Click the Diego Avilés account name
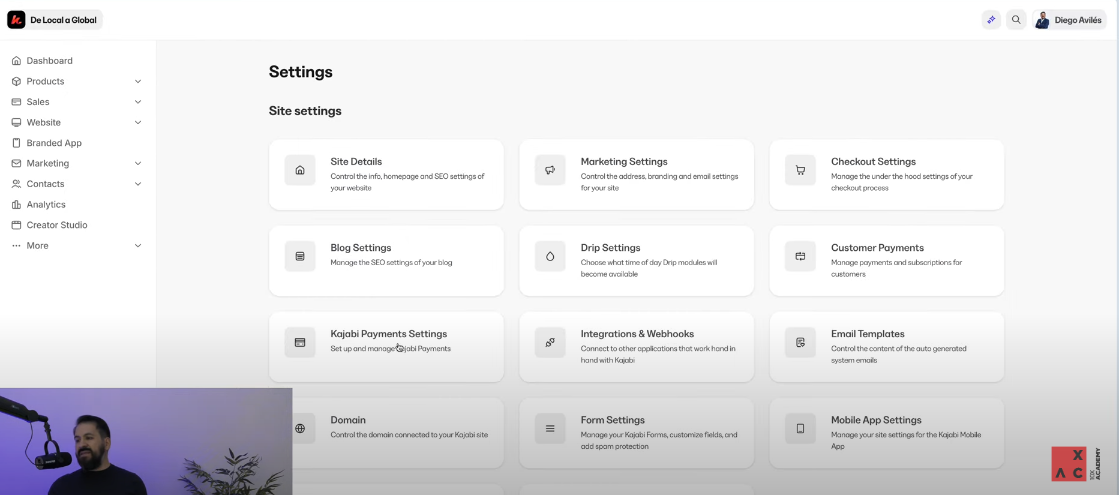This screenshot has width=1119, height=495. pos(1078,20)
